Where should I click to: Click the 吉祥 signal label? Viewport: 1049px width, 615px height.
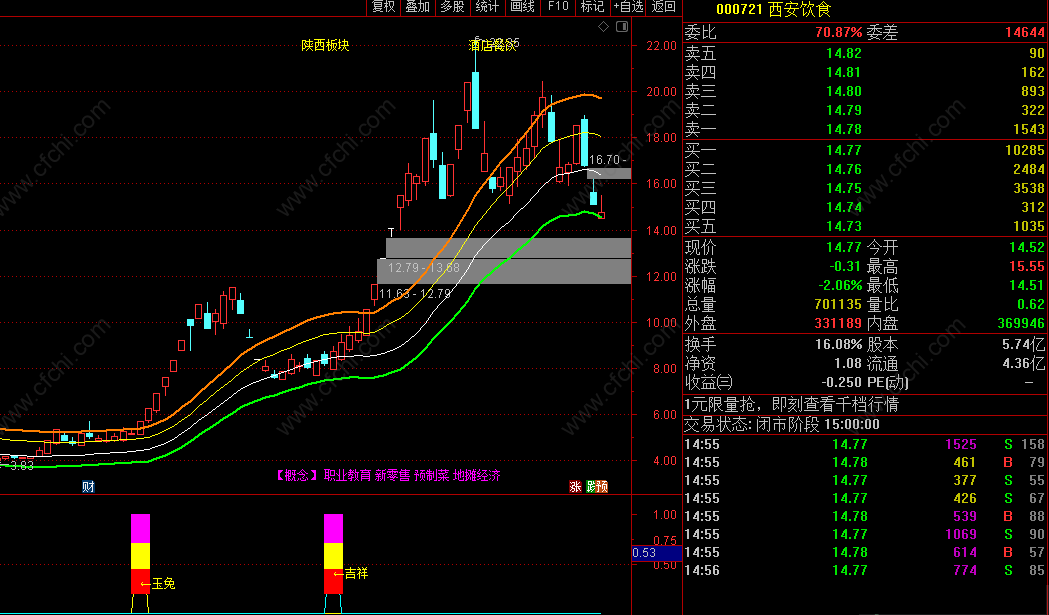pos(356,574)
